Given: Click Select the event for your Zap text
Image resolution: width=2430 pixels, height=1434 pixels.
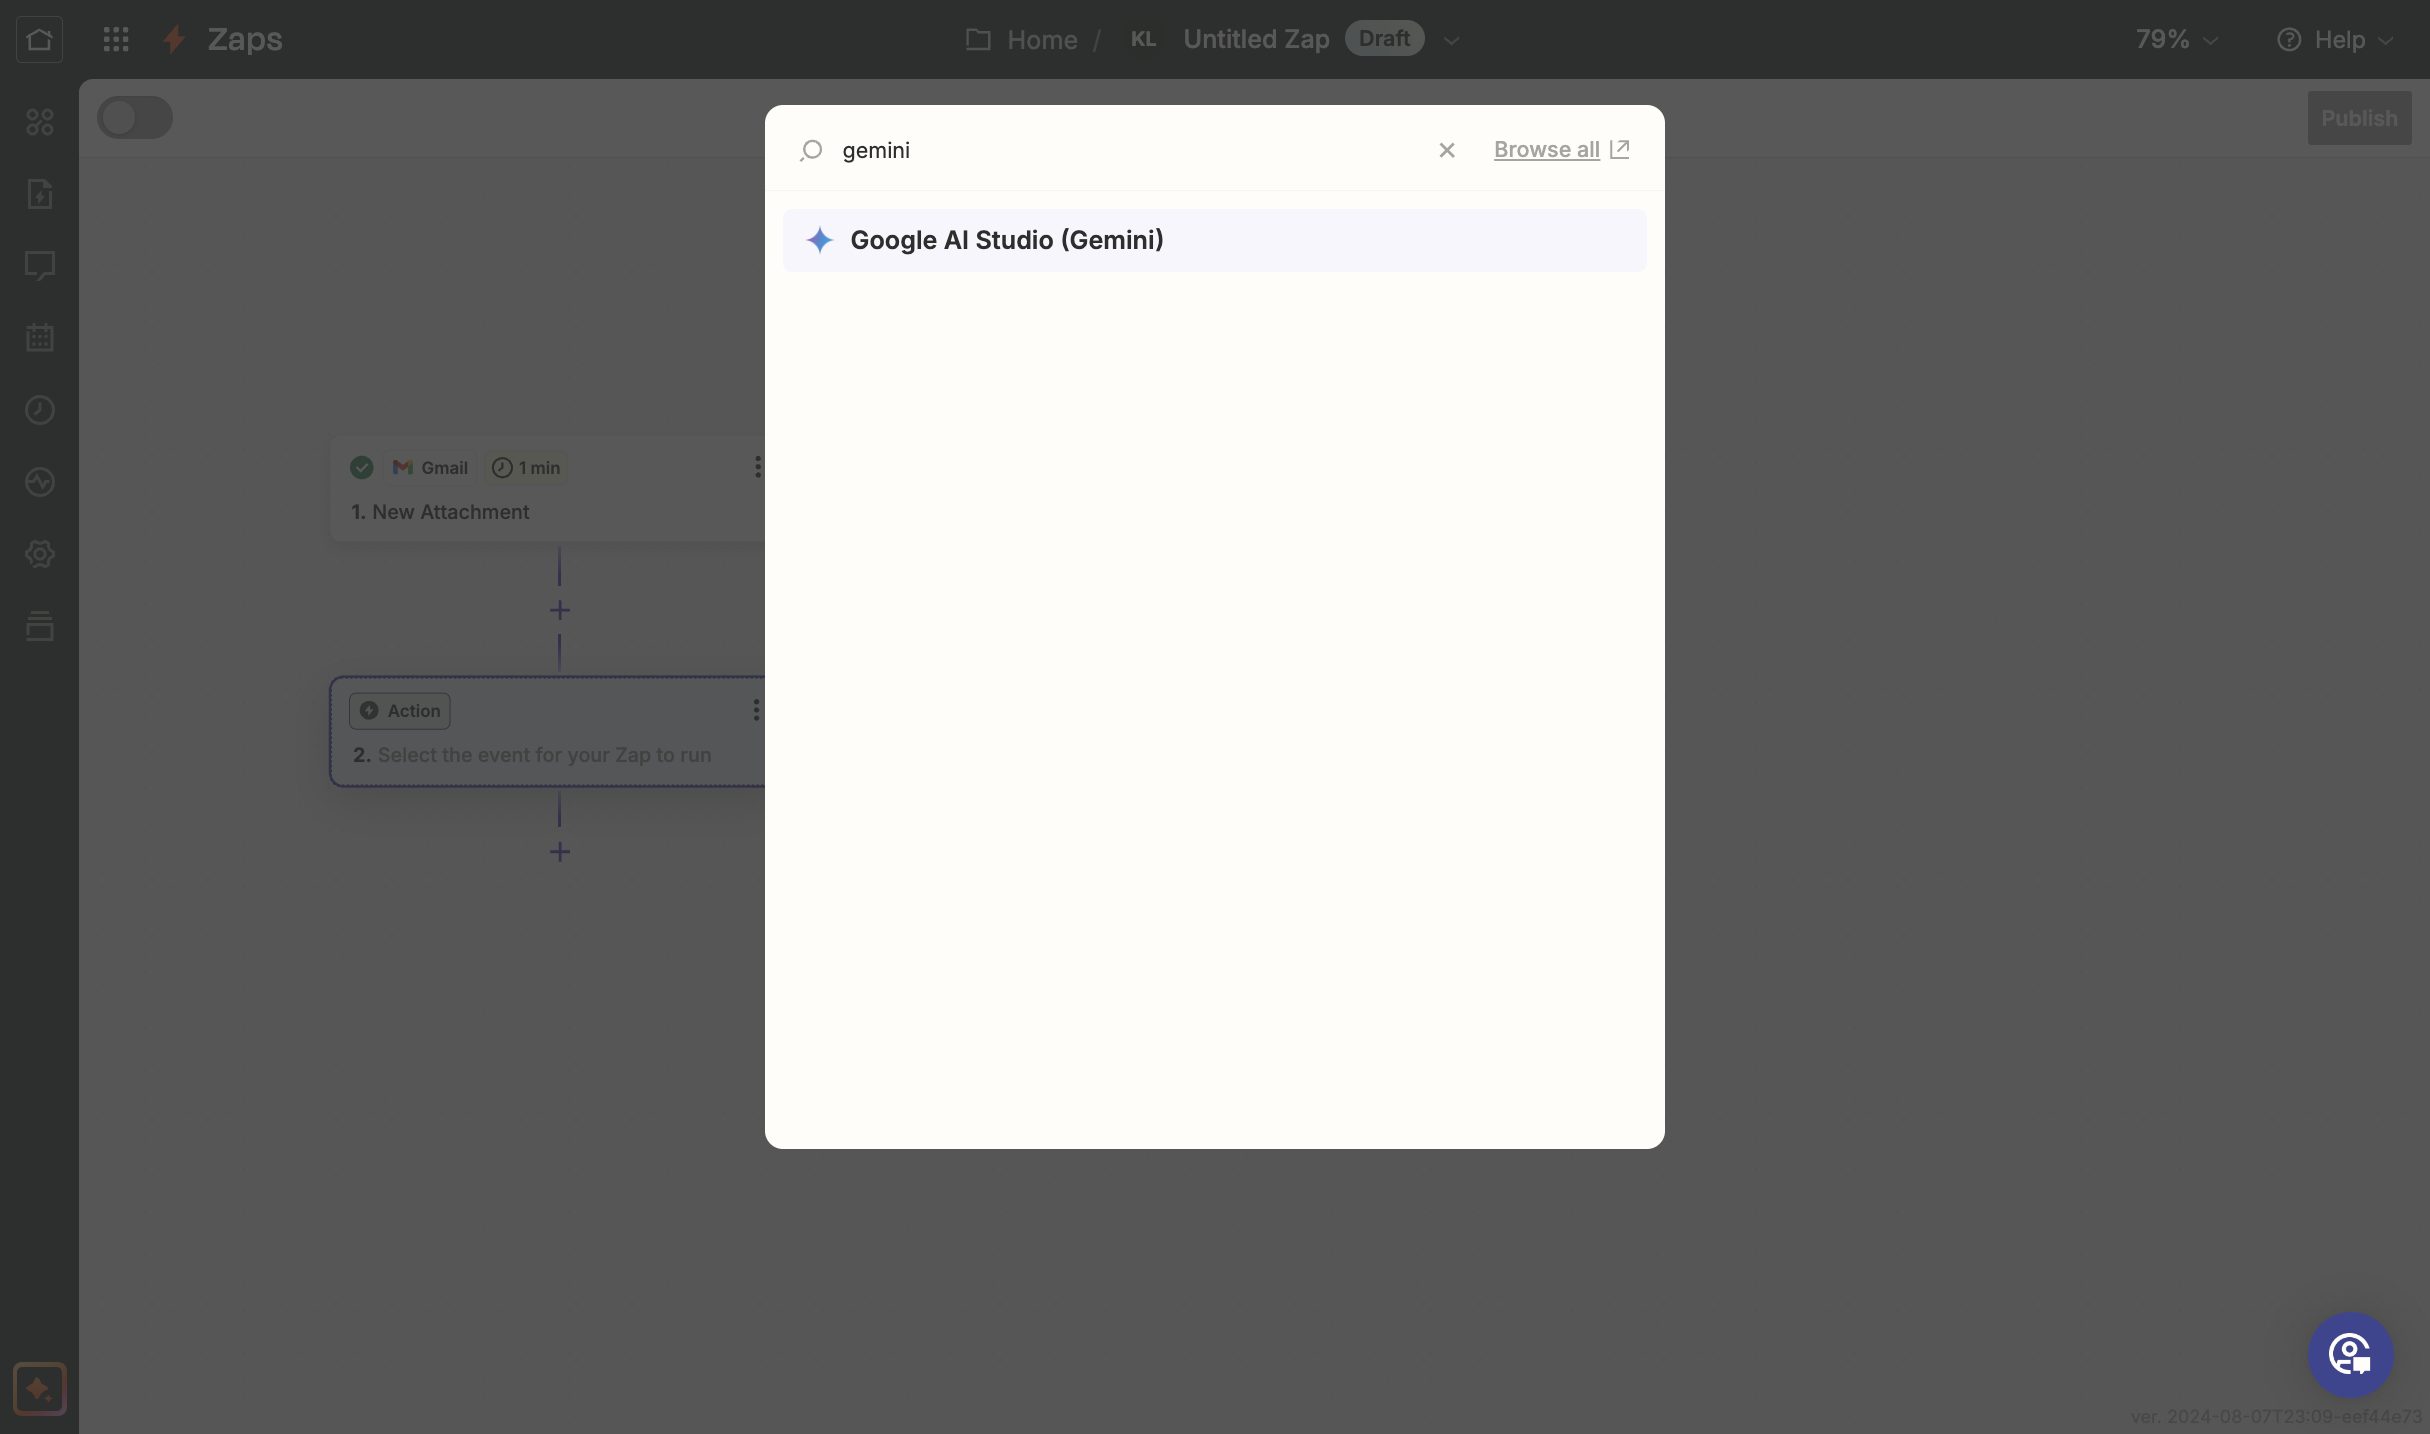Looking at the screenshot, I should tap(544, 755).
